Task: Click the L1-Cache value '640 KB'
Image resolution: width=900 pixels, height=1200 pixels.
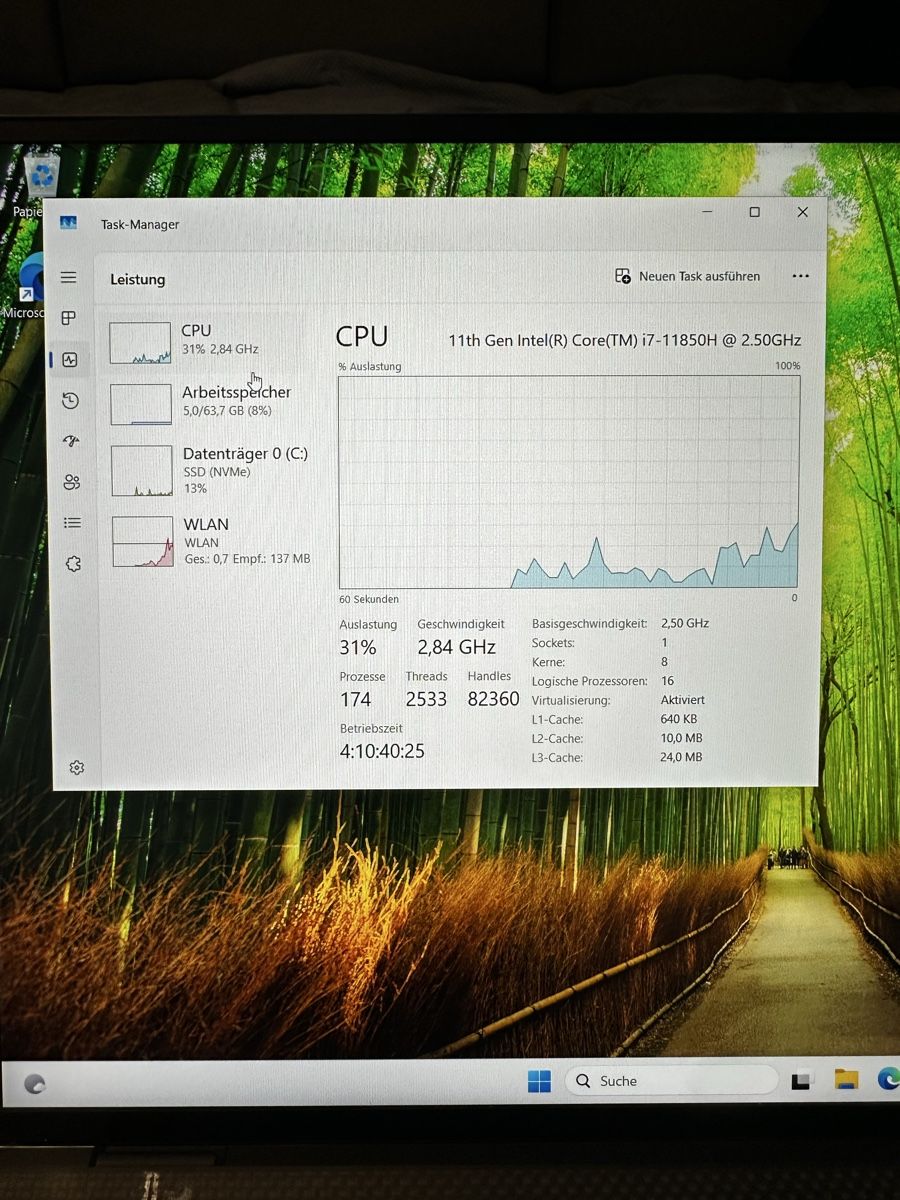Action: 679,719
